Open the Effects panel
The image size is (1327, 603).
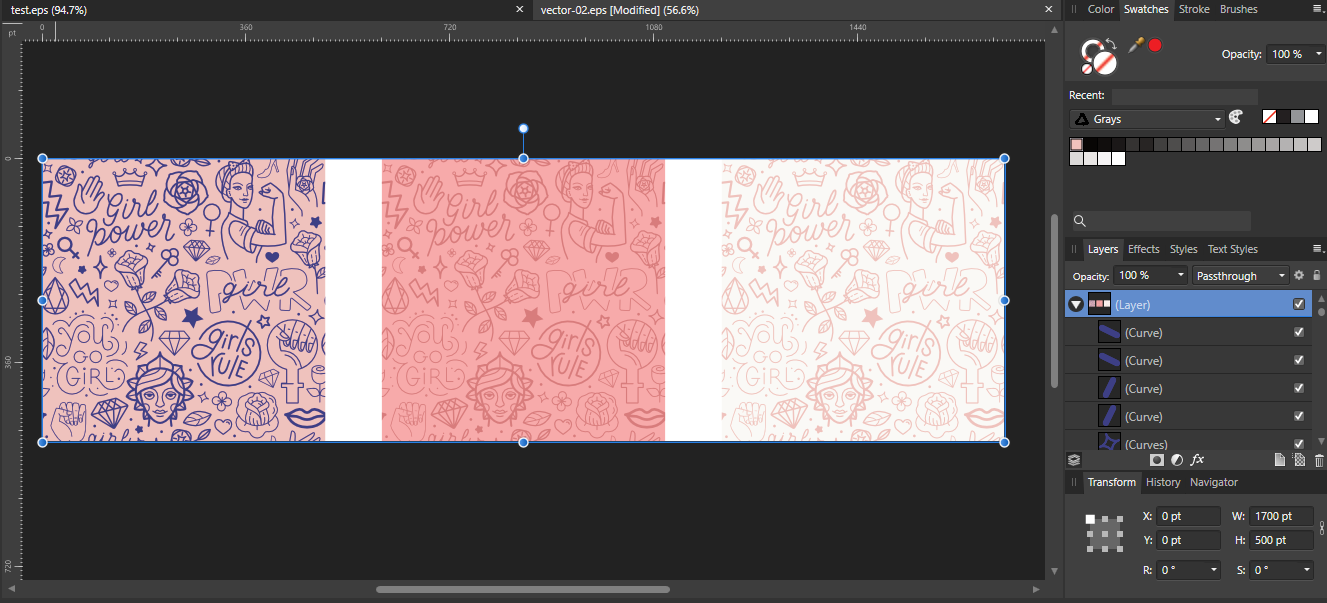(1143, 249)
